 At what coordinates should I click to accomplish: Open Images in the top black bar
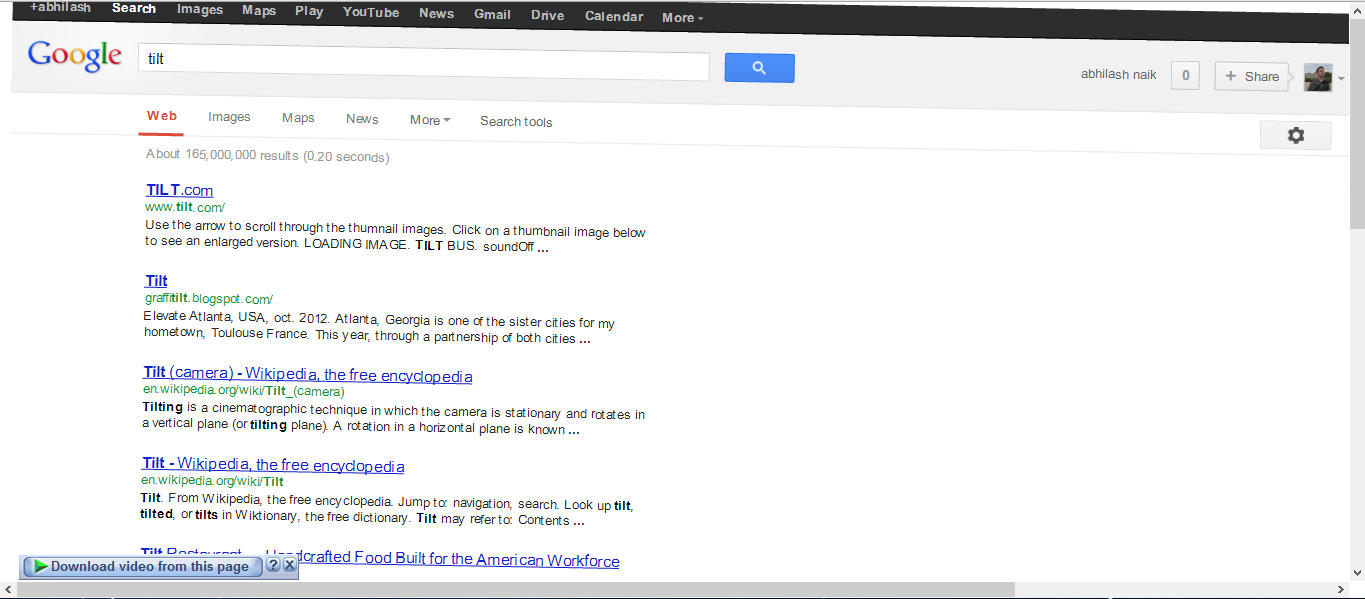[x=200, y=9]
